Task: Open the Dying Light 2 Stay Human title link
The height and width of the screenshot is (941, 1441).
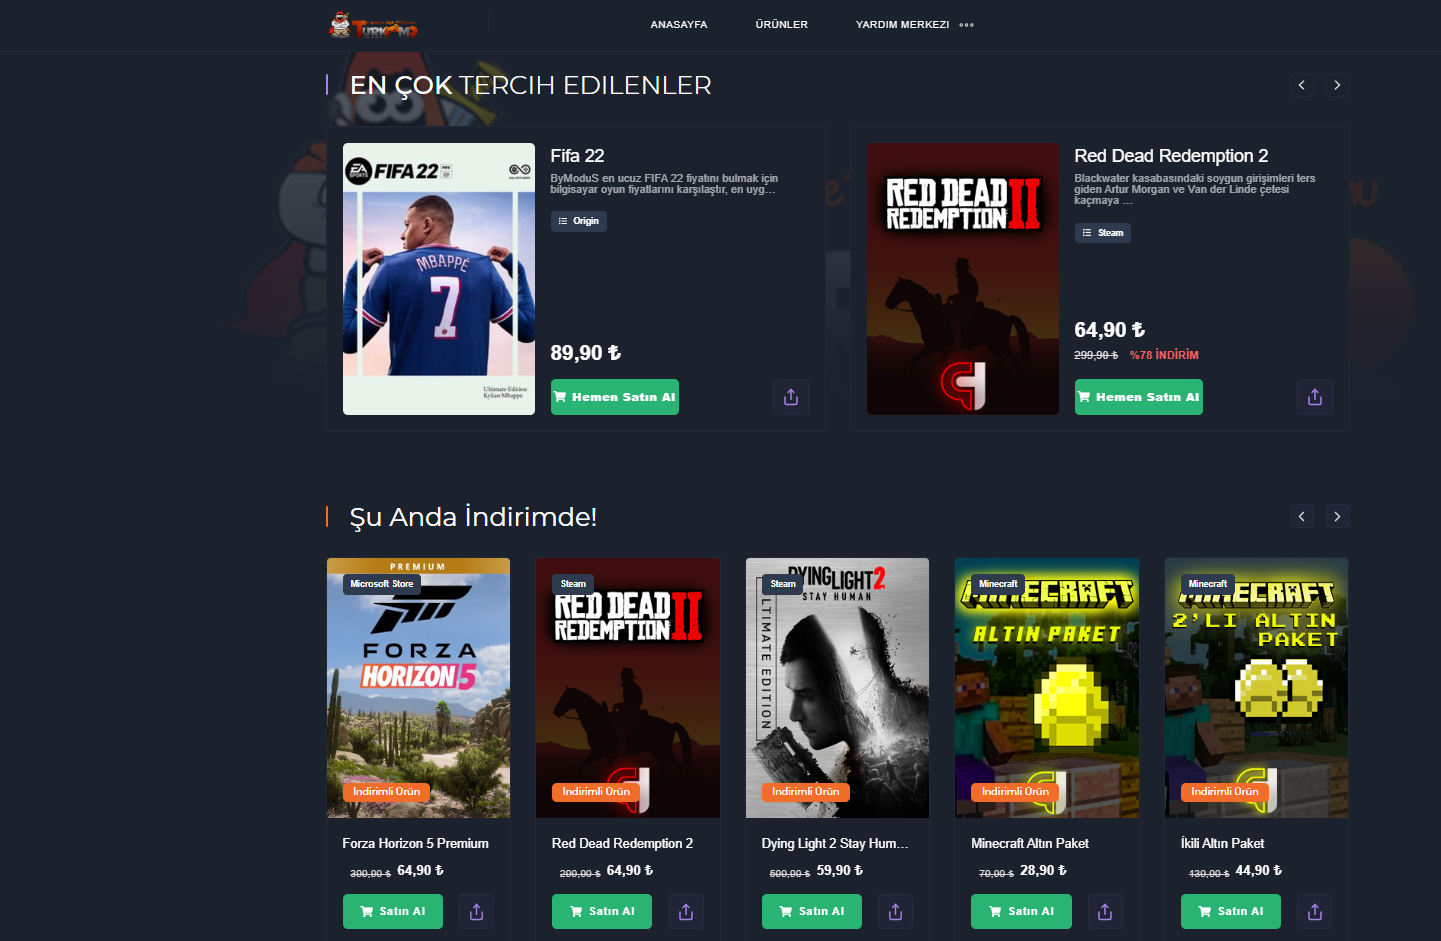Action: point(835,844)
